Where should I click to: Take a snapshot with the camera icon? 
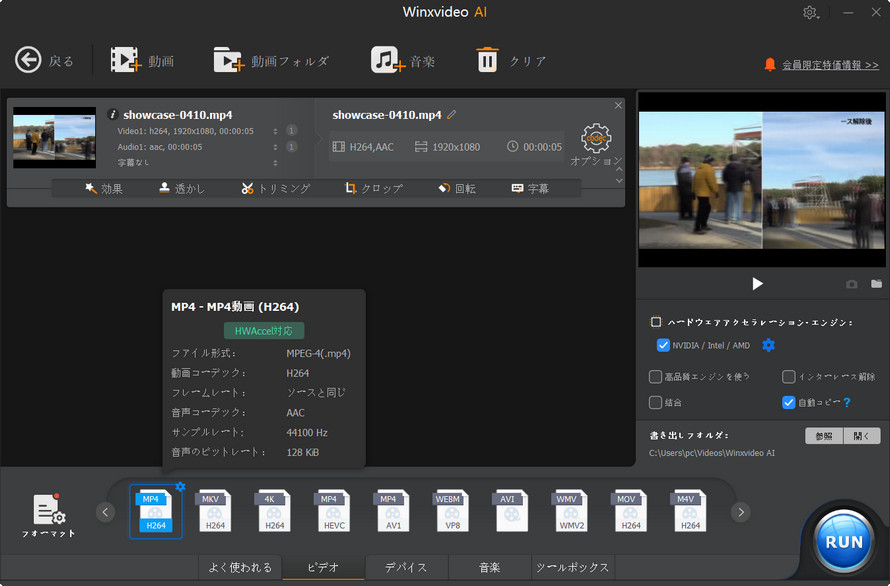tap(852, 284)
